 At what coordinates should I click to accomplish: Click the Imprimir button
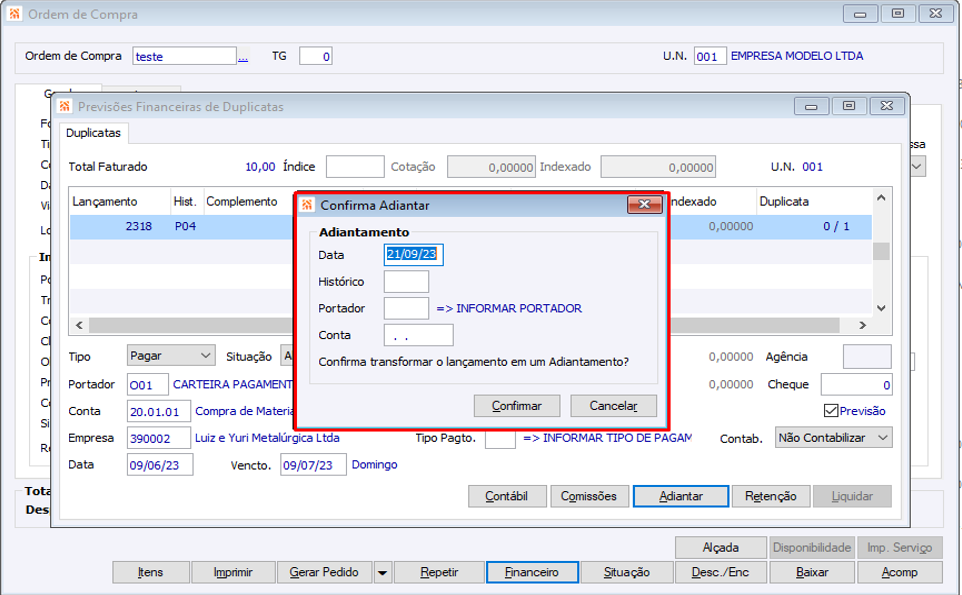click(x=233, y=572)
